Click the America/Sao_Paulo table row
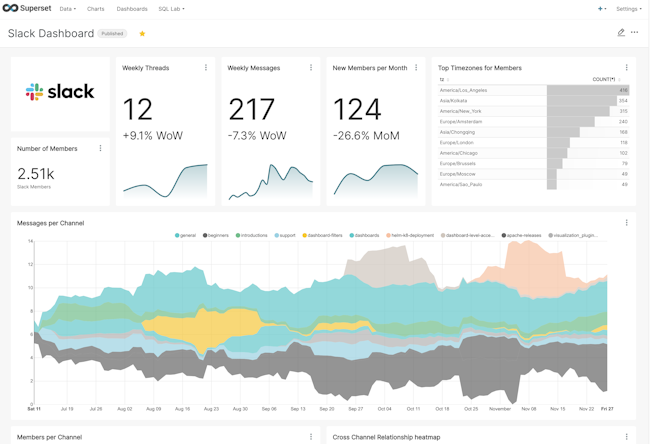The height and width of the screenshot is (444, 650). [x=534, y=184]
